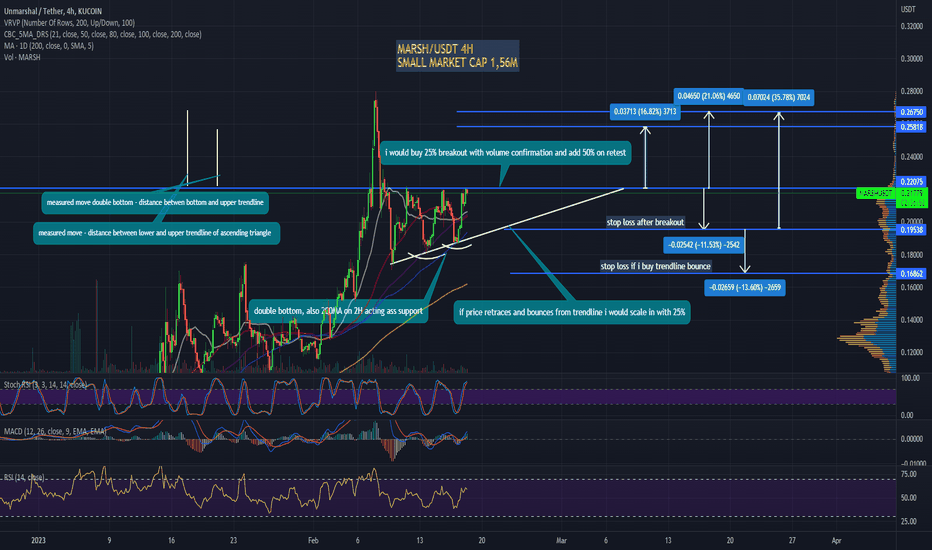The image size is (932, 550).
Task: Select the MA - 1D indicator legend
Action: [x=49, y=46]
